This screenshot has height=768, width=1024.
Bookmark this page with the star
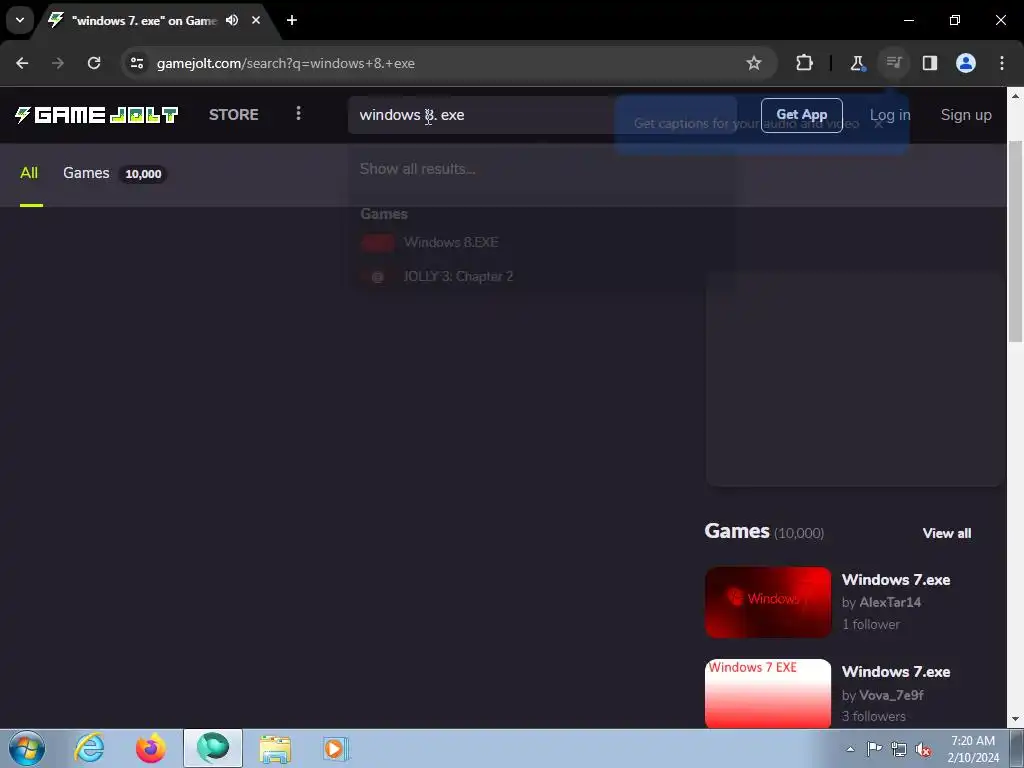(754, 63)
